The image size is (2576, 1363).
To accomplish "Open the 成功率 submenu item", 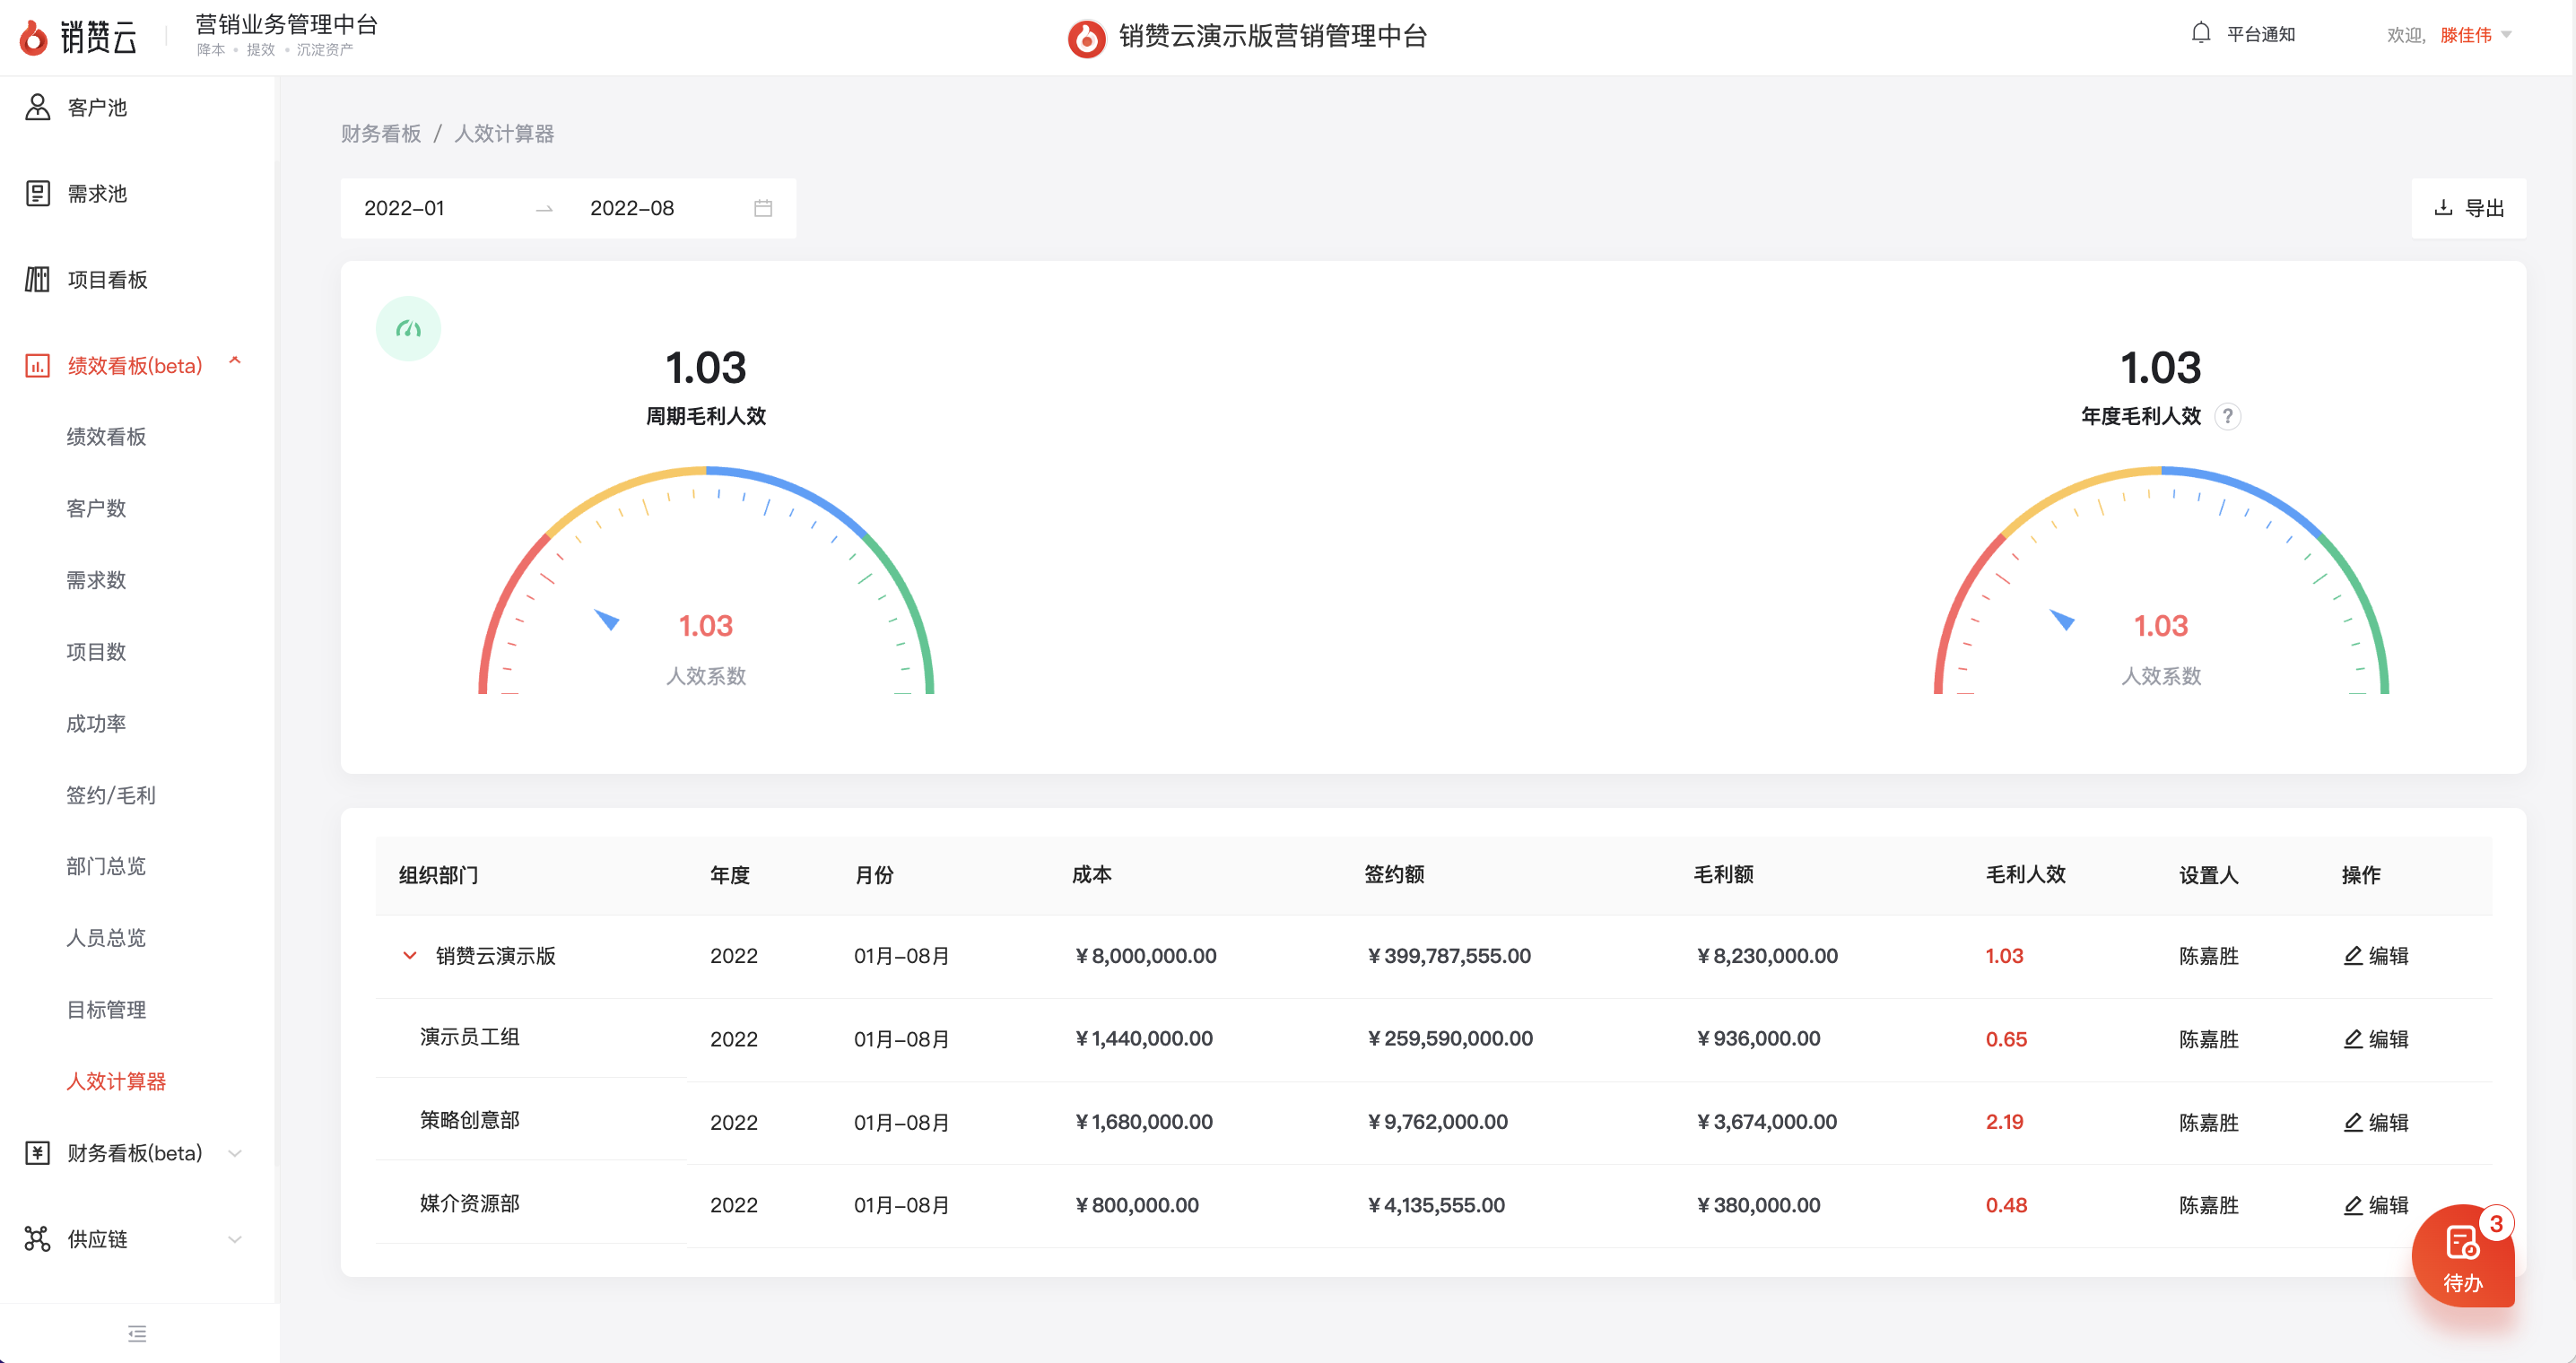I will 96,723.
